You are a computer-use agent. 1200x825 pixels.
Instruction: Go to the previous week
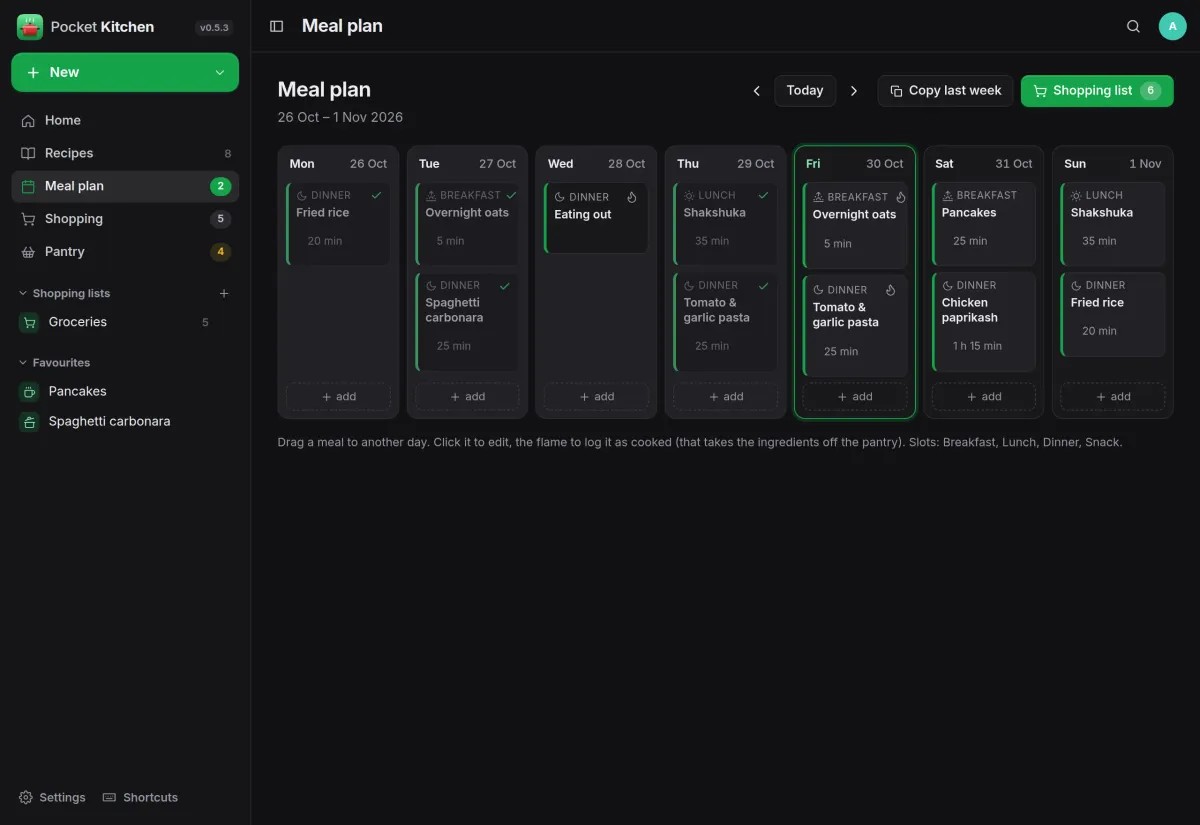point(756,91)
